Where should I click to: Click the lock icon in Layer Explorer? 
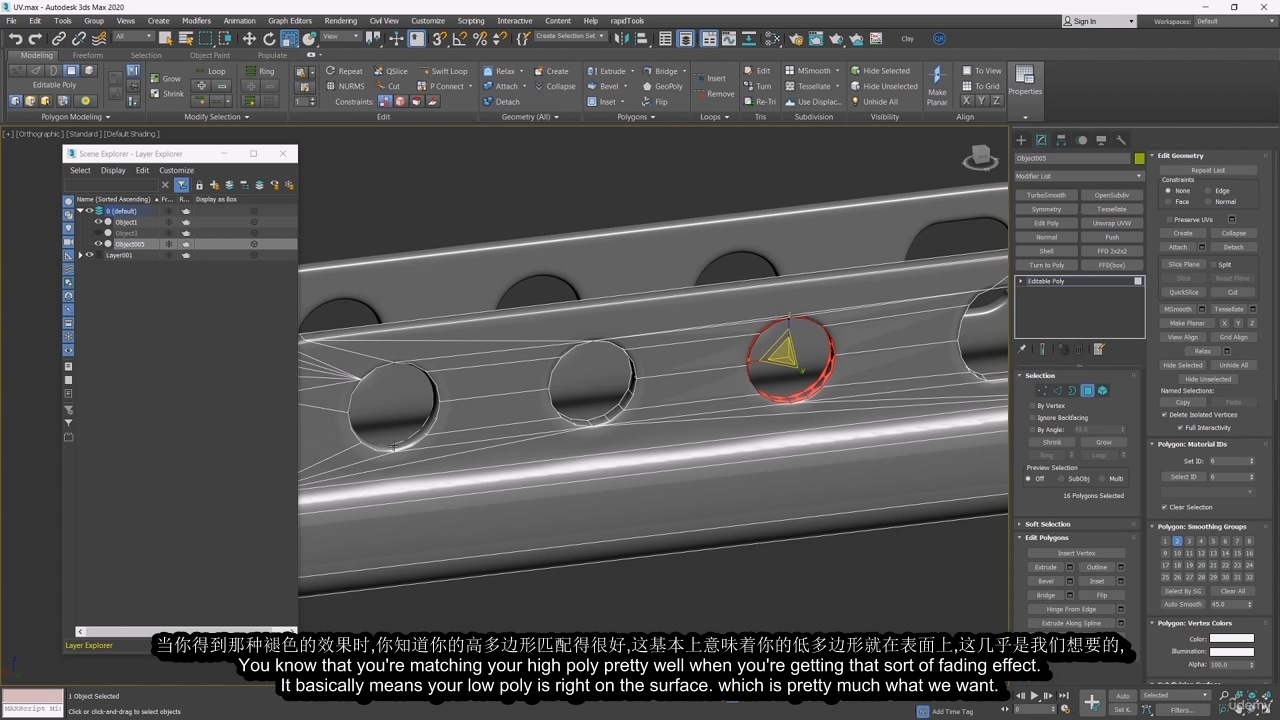point(199,185)
